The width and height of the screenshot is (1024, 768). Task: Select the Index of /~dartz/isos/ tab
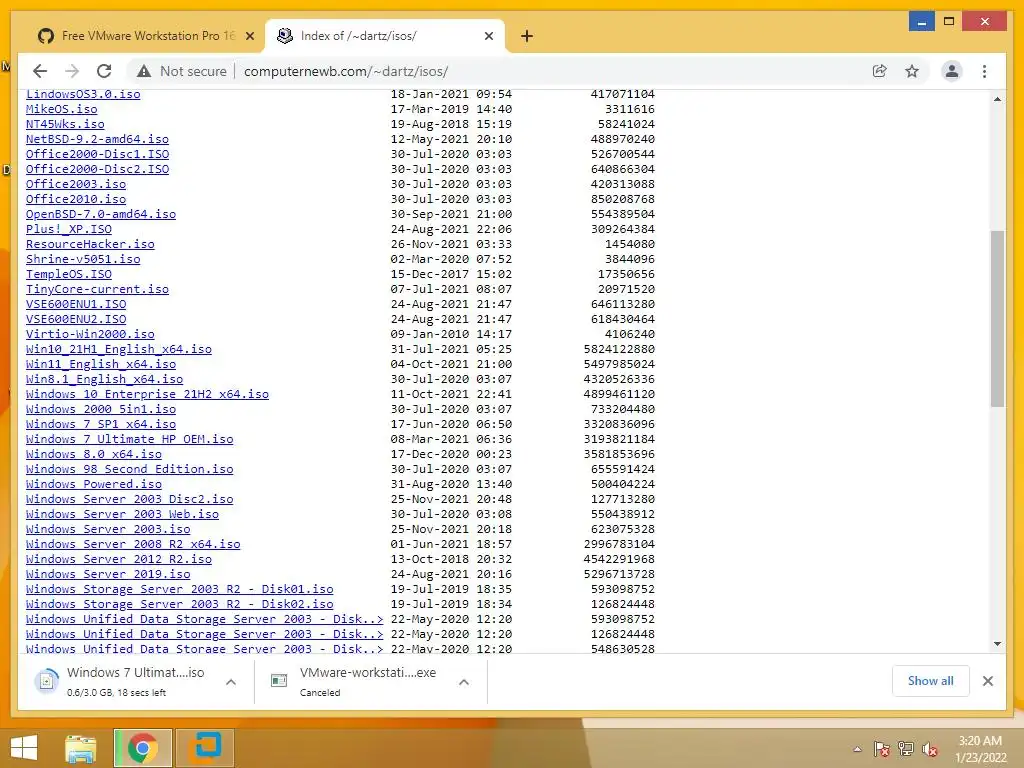click(x=385, y=36)
